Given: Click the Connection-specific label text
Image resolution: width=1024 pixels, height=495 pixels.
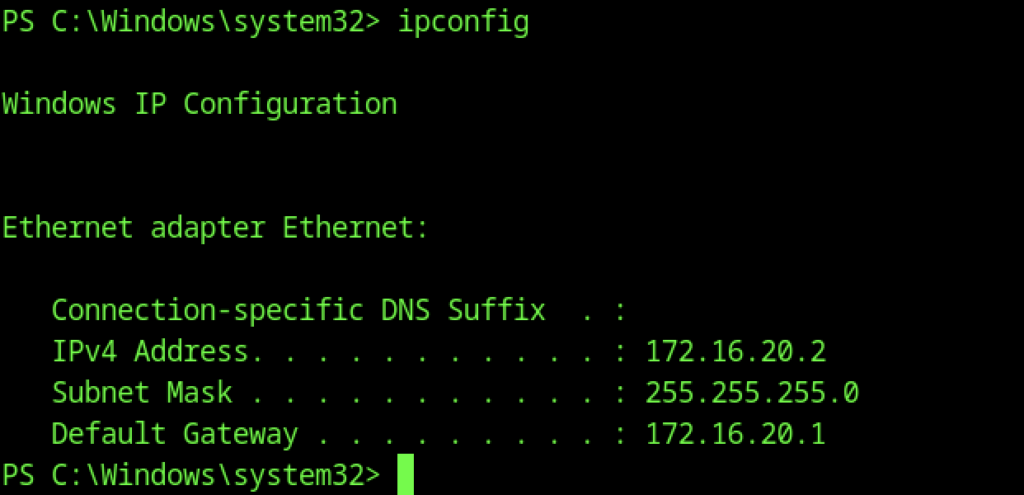Looking at the screenshot, I should (x=207, y=310).
